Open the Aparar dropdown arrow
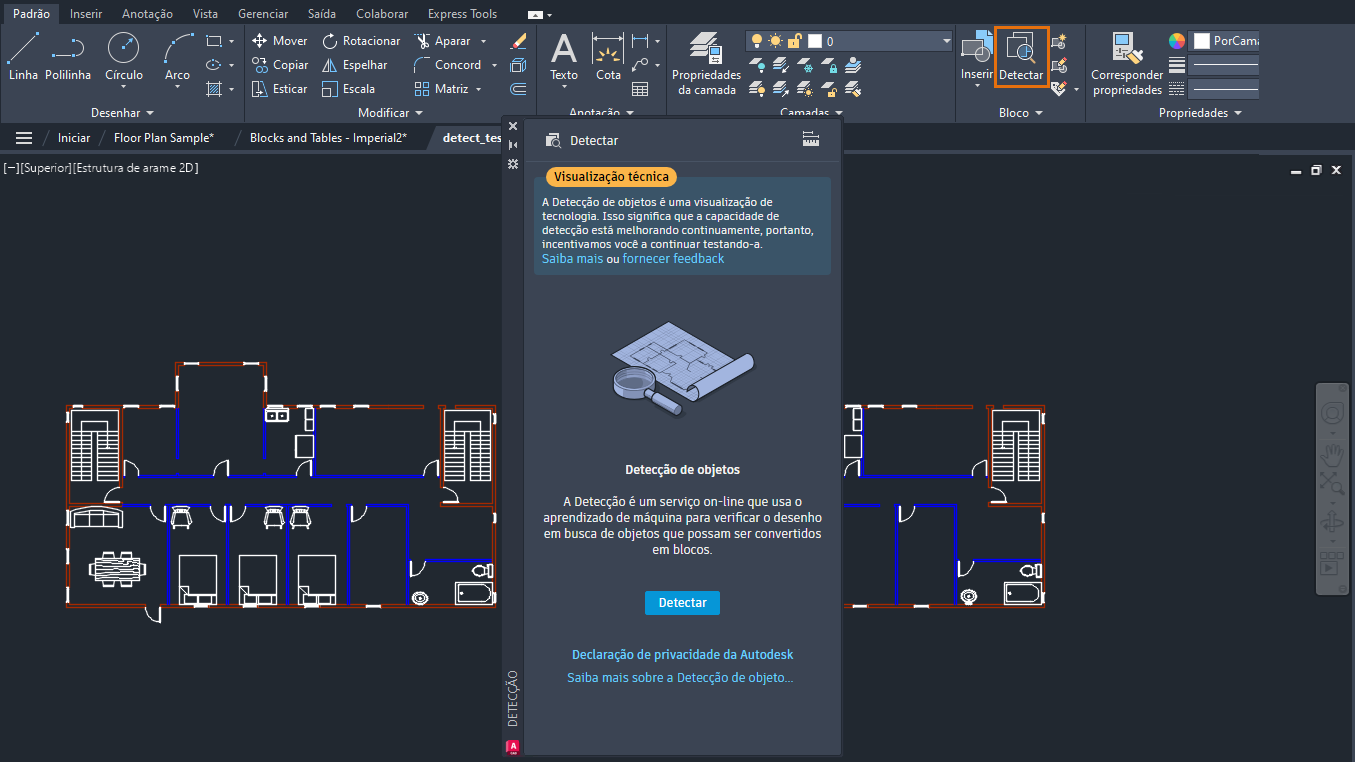1355x762 pixels. 483,41
